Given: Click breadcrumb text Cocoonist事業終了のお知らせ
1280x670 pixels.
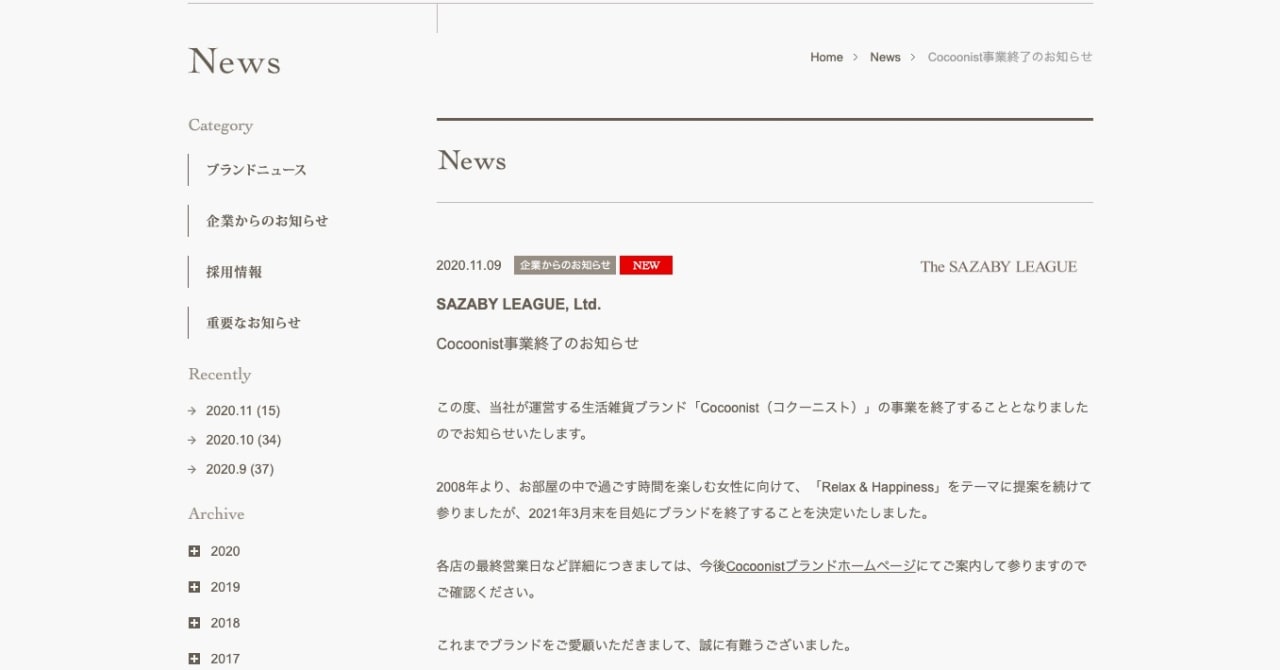Looking at the screenshot, I should 1010,57.
